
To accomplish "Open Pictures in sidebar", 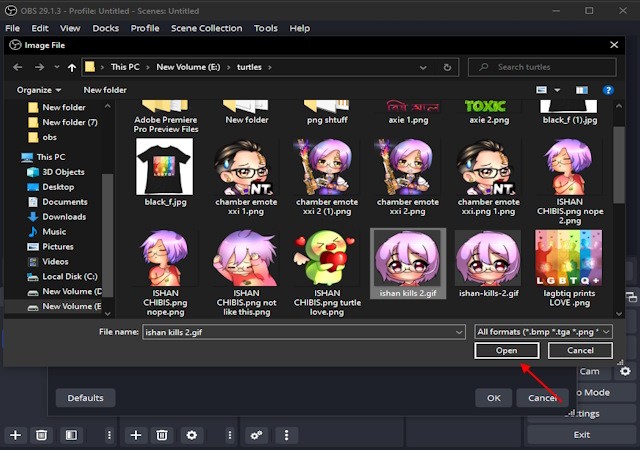I will point(50,247).
